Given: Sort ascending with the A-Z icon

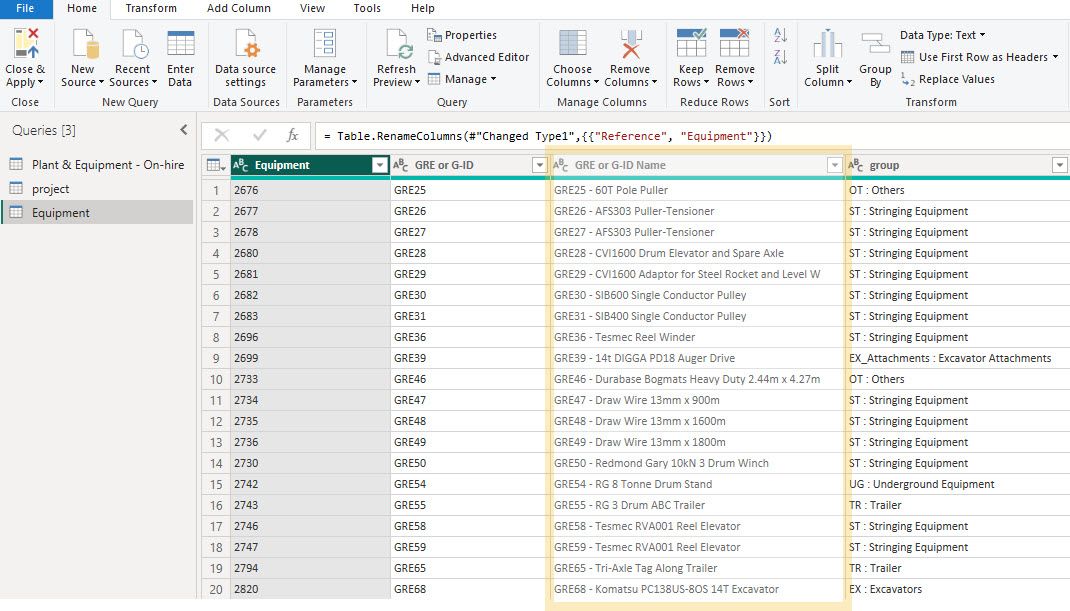Looking at the screenshot, I should 780,35.
